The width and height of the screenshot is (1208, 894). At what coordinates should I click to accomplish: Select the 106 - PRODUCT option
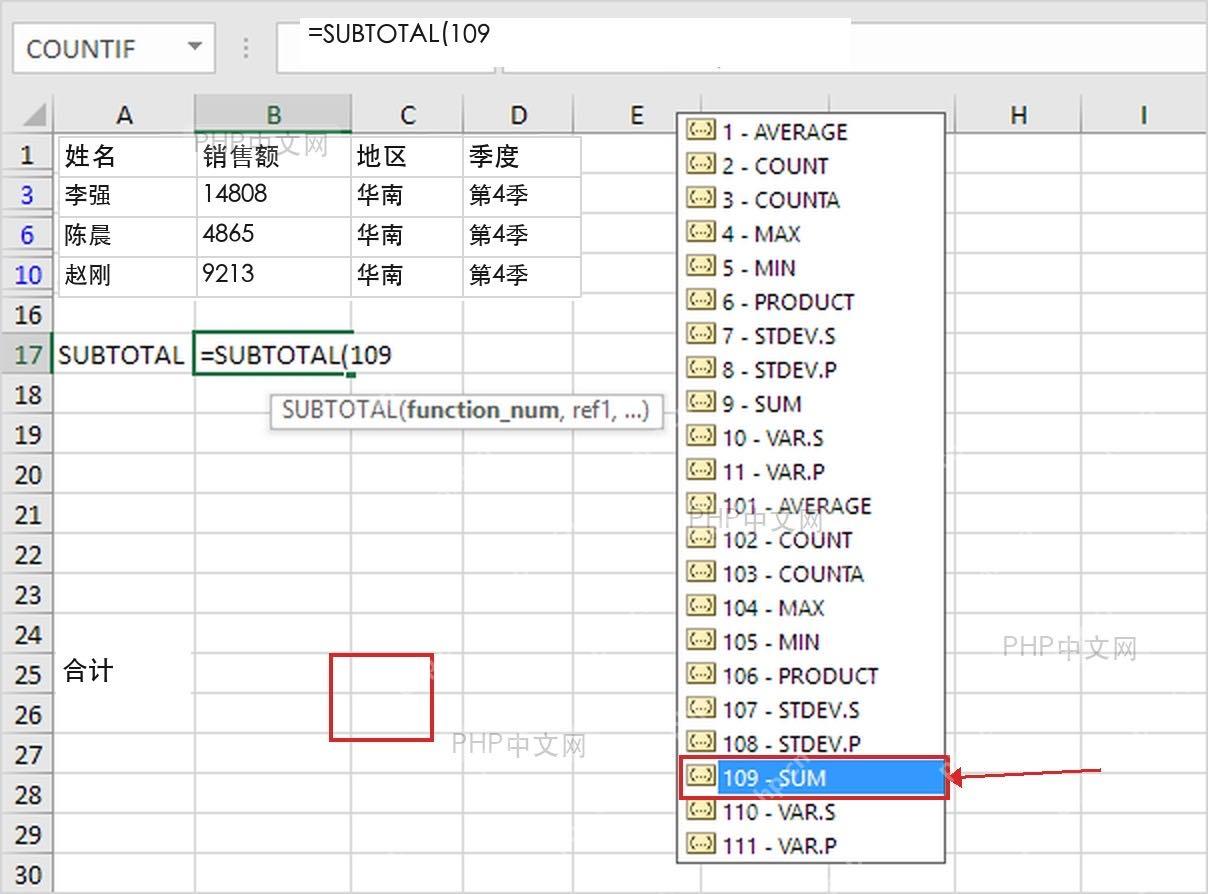click(811, 676)
